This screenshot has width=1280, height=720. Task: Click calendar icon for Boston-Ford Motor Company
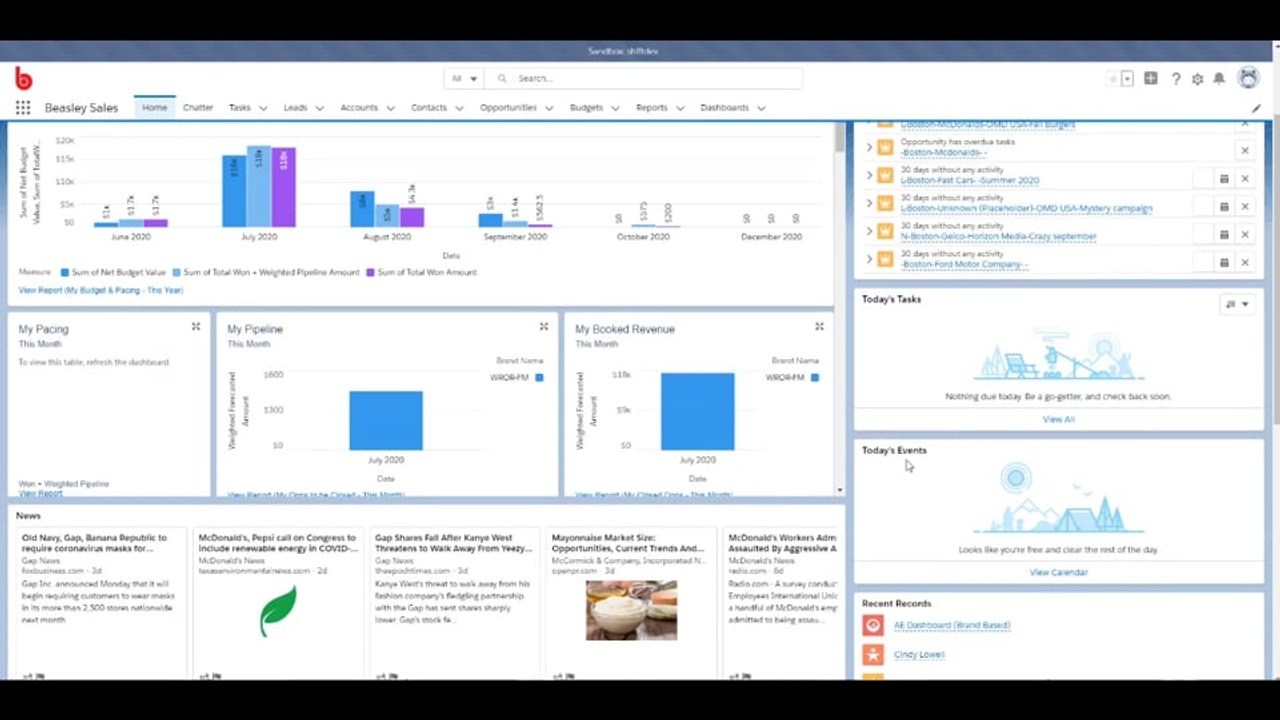click(1223, 262)
